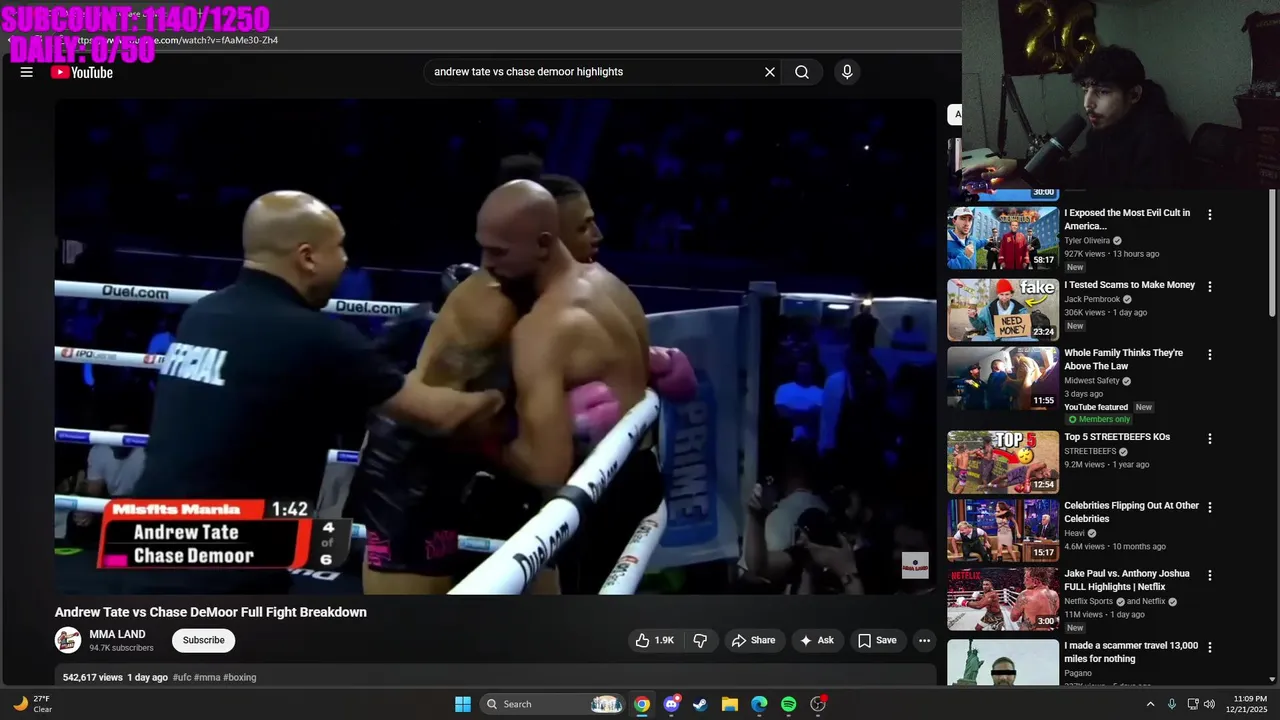Clear the search box with the X icon

point(770,72)
